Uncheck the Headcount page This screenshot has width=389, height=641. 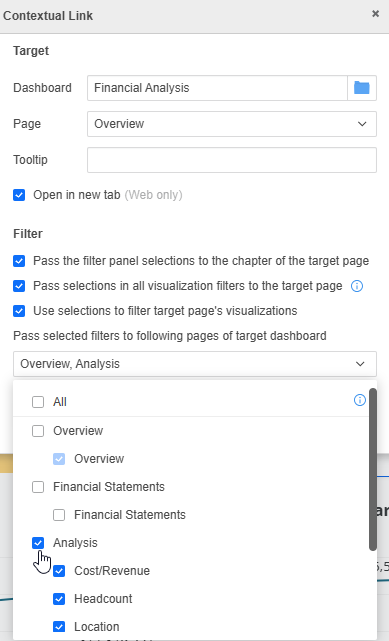[59, 599]
